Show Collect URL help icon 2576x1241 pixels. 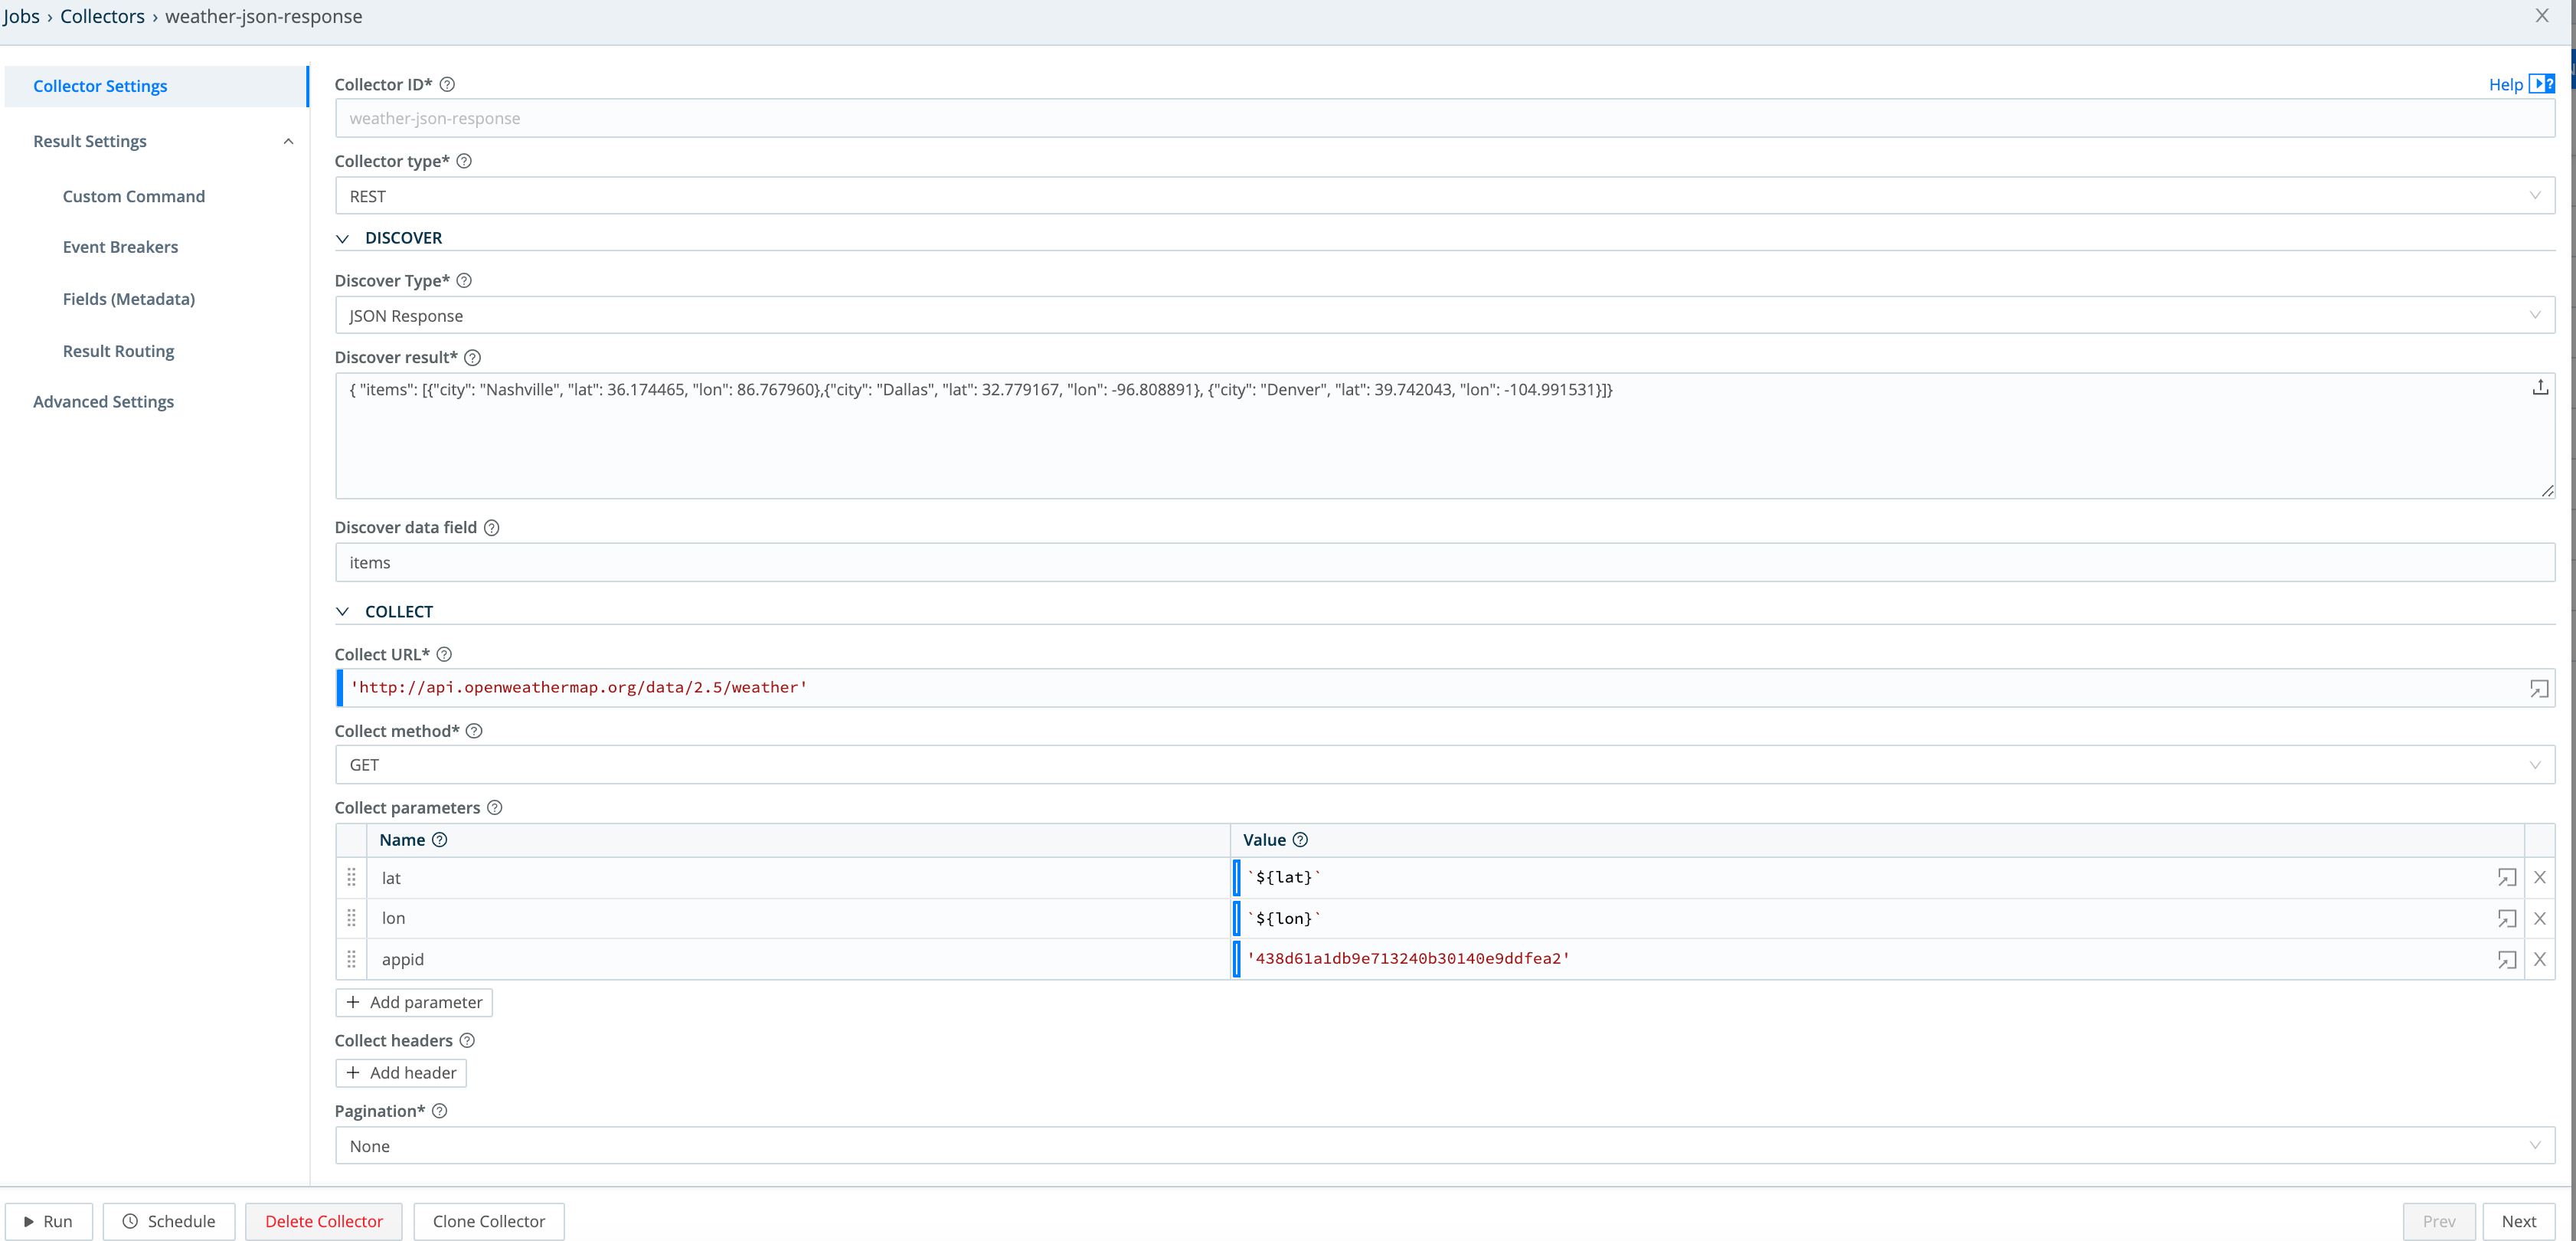coord(445,654)
